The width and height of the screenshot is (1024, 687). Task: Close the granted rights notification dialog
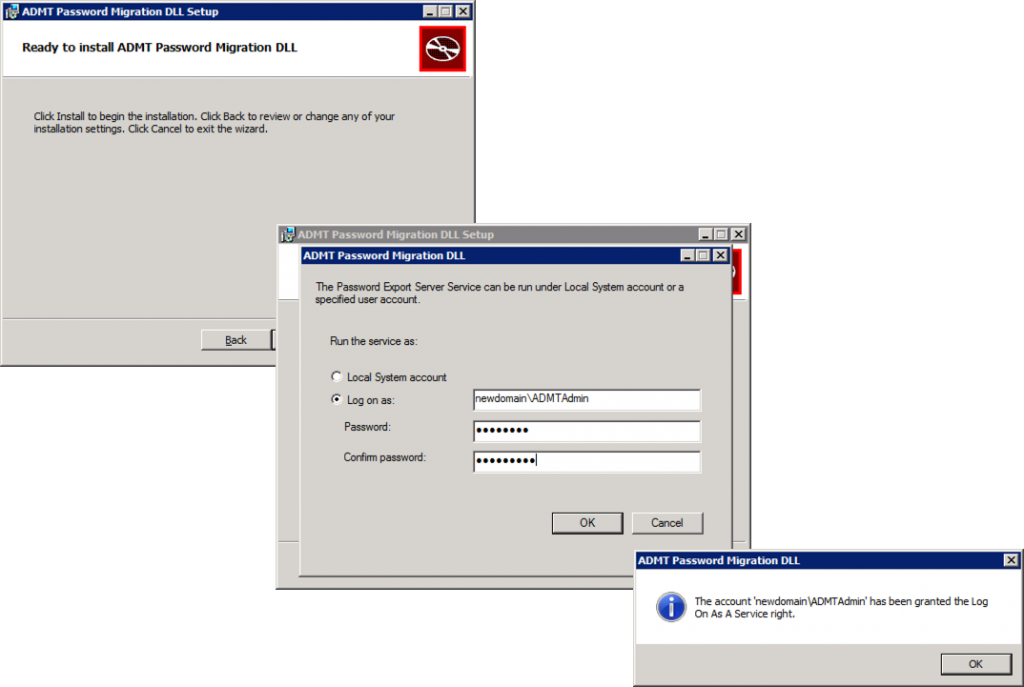[x=1011, y=560]
